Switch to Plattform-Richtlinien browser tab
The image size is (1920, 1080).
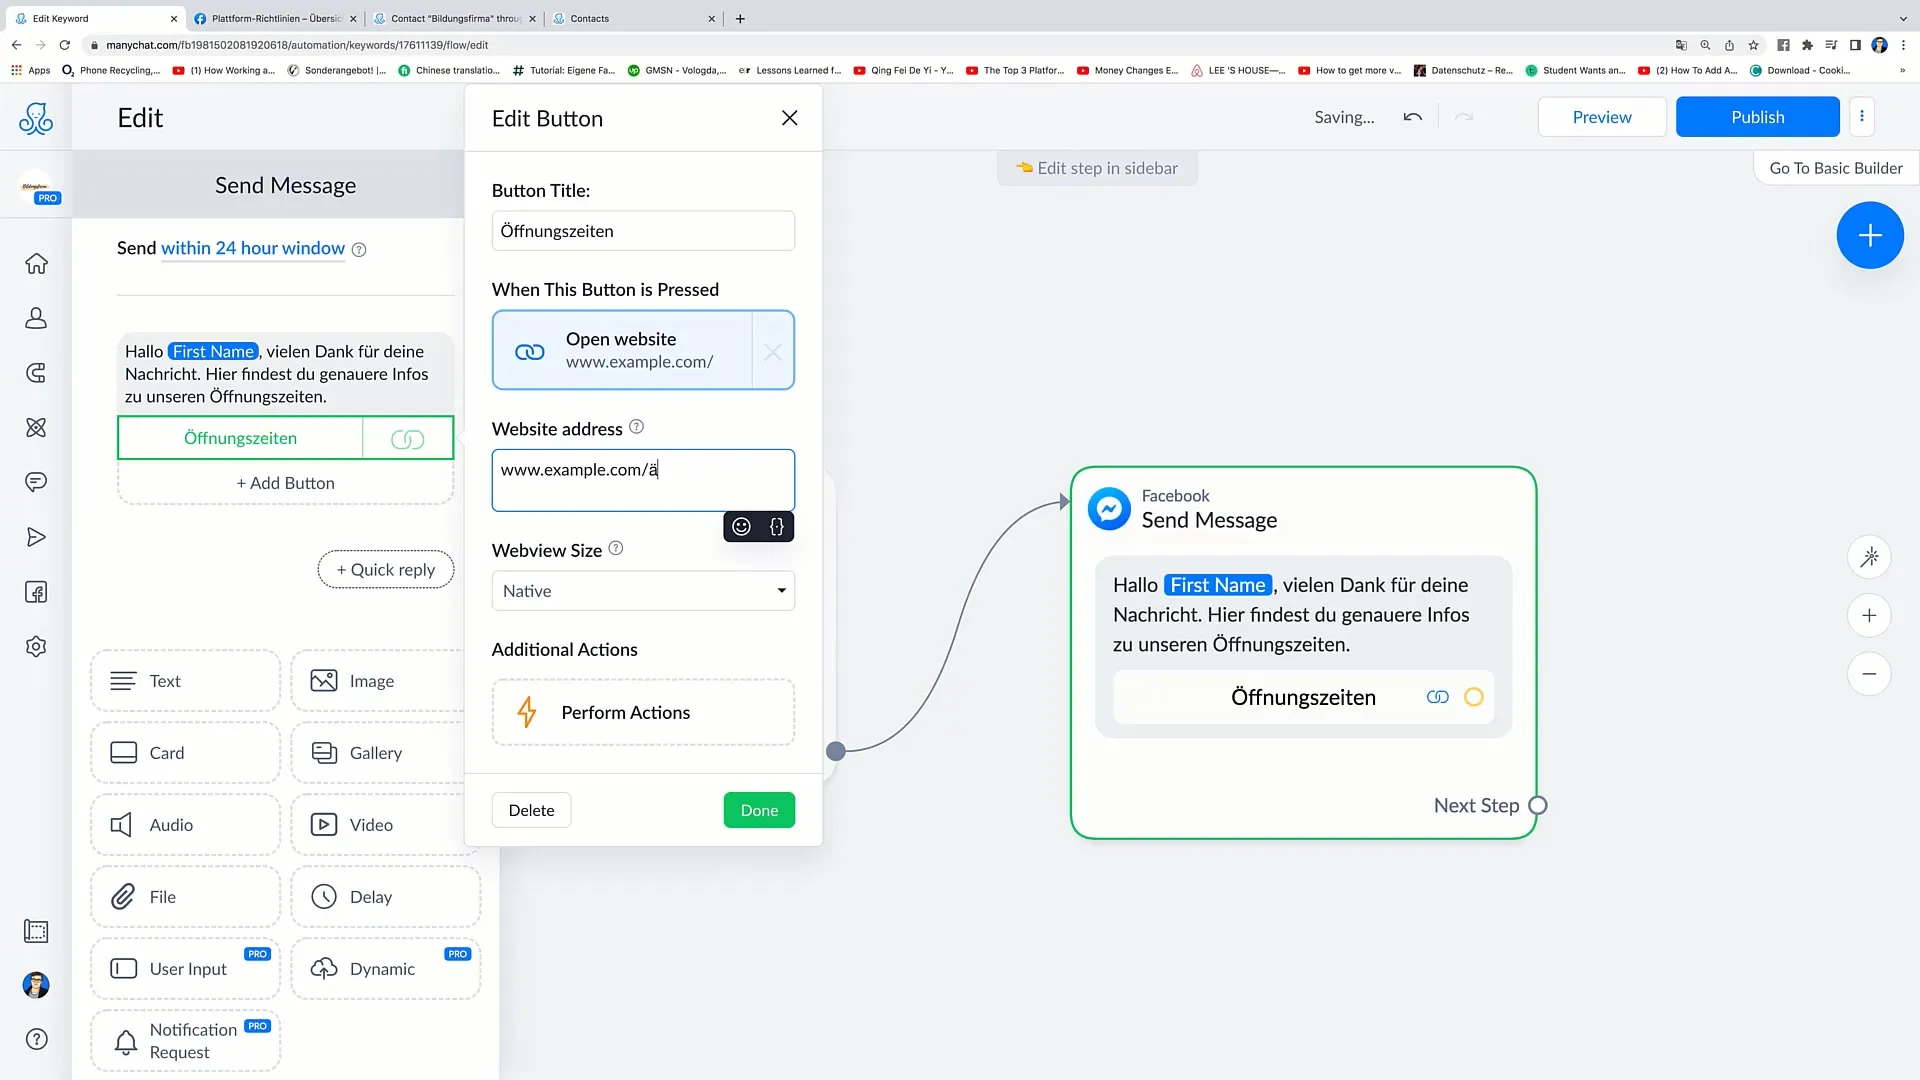point(275,18)
